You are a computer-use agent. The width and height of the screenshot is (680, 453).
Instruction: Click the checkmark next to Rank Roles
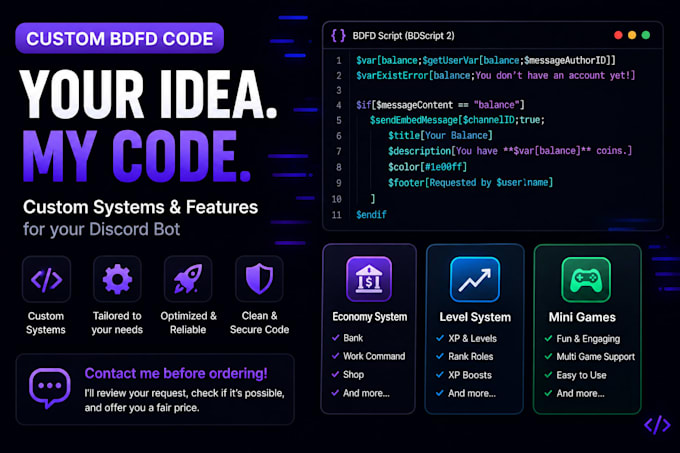[440, 356]
